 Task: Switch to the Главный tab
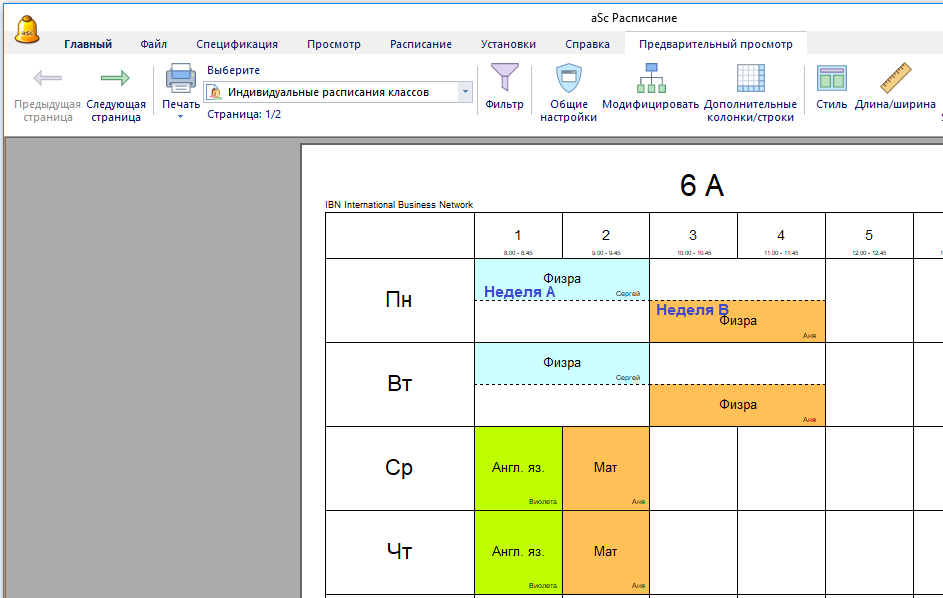tap(88, 44)
